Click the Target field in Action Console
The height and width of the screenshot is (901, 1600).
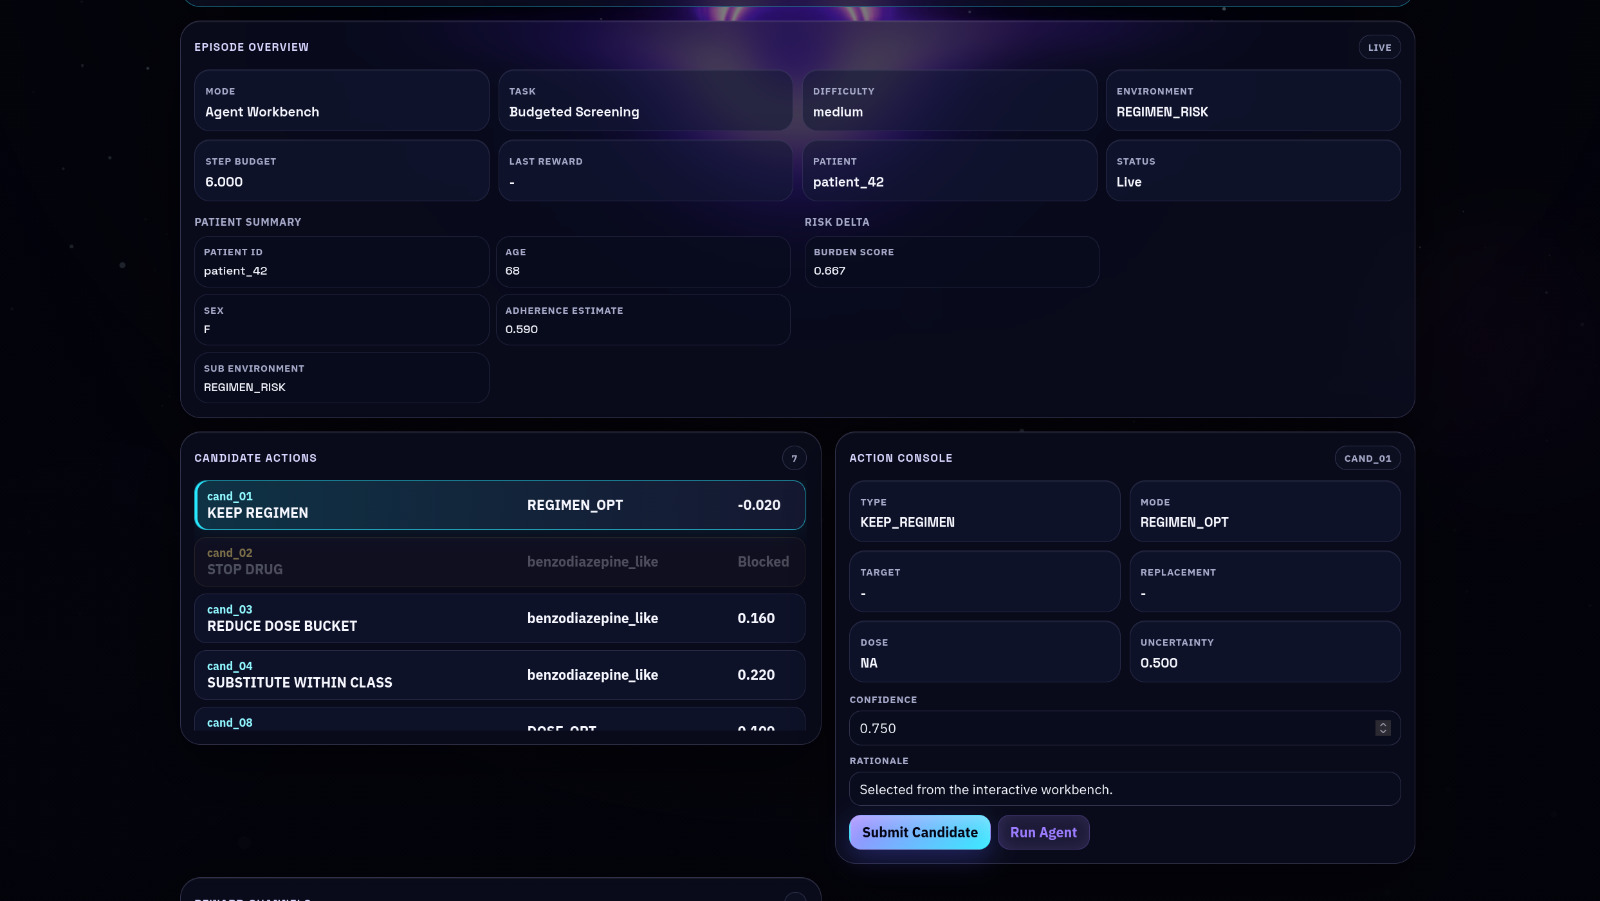[984, 581]
